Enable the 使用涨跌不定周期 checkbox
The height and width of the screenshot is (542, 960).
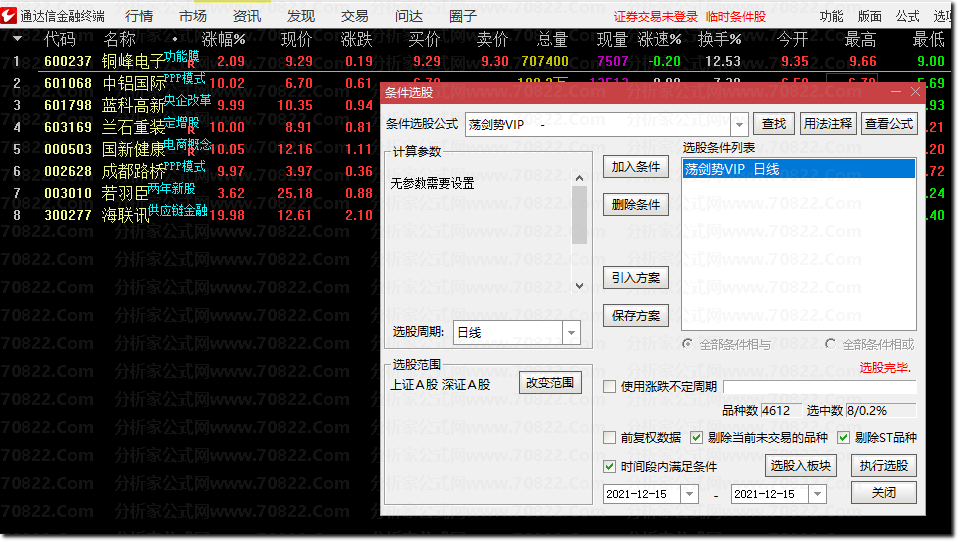click(609, 386)
